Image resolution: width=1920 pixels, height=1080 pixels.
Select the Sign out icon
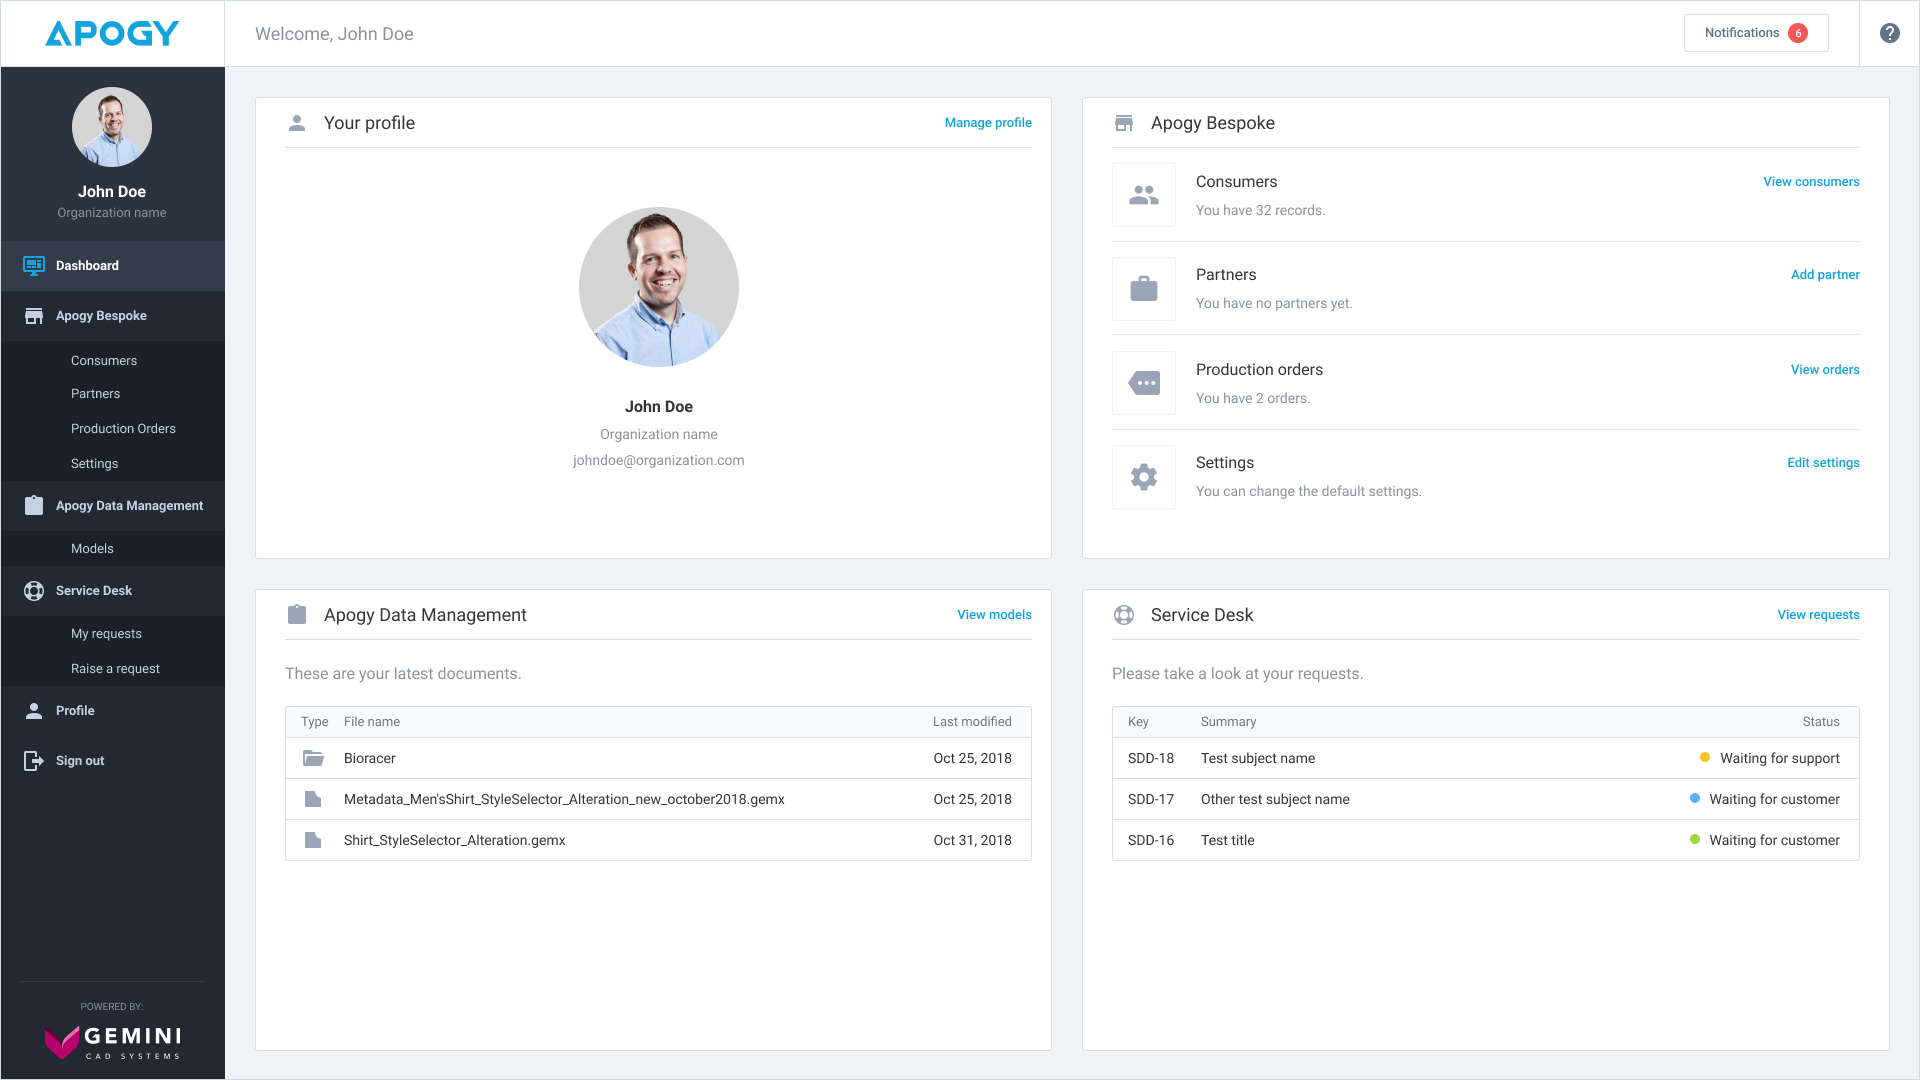point(34,760)
